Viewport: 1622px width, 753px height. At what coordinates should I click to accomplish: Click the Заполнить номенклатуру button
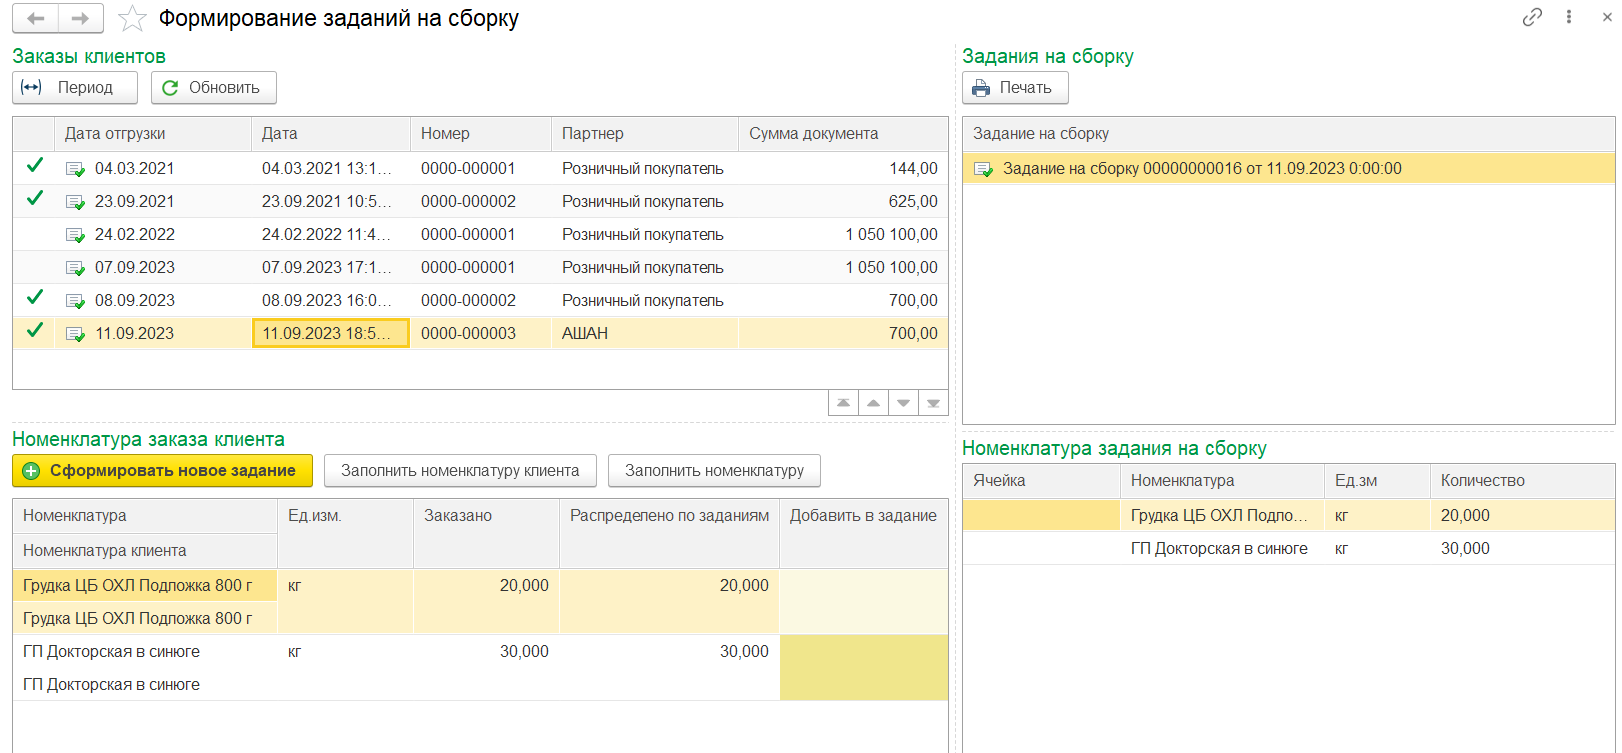(714, 470)
